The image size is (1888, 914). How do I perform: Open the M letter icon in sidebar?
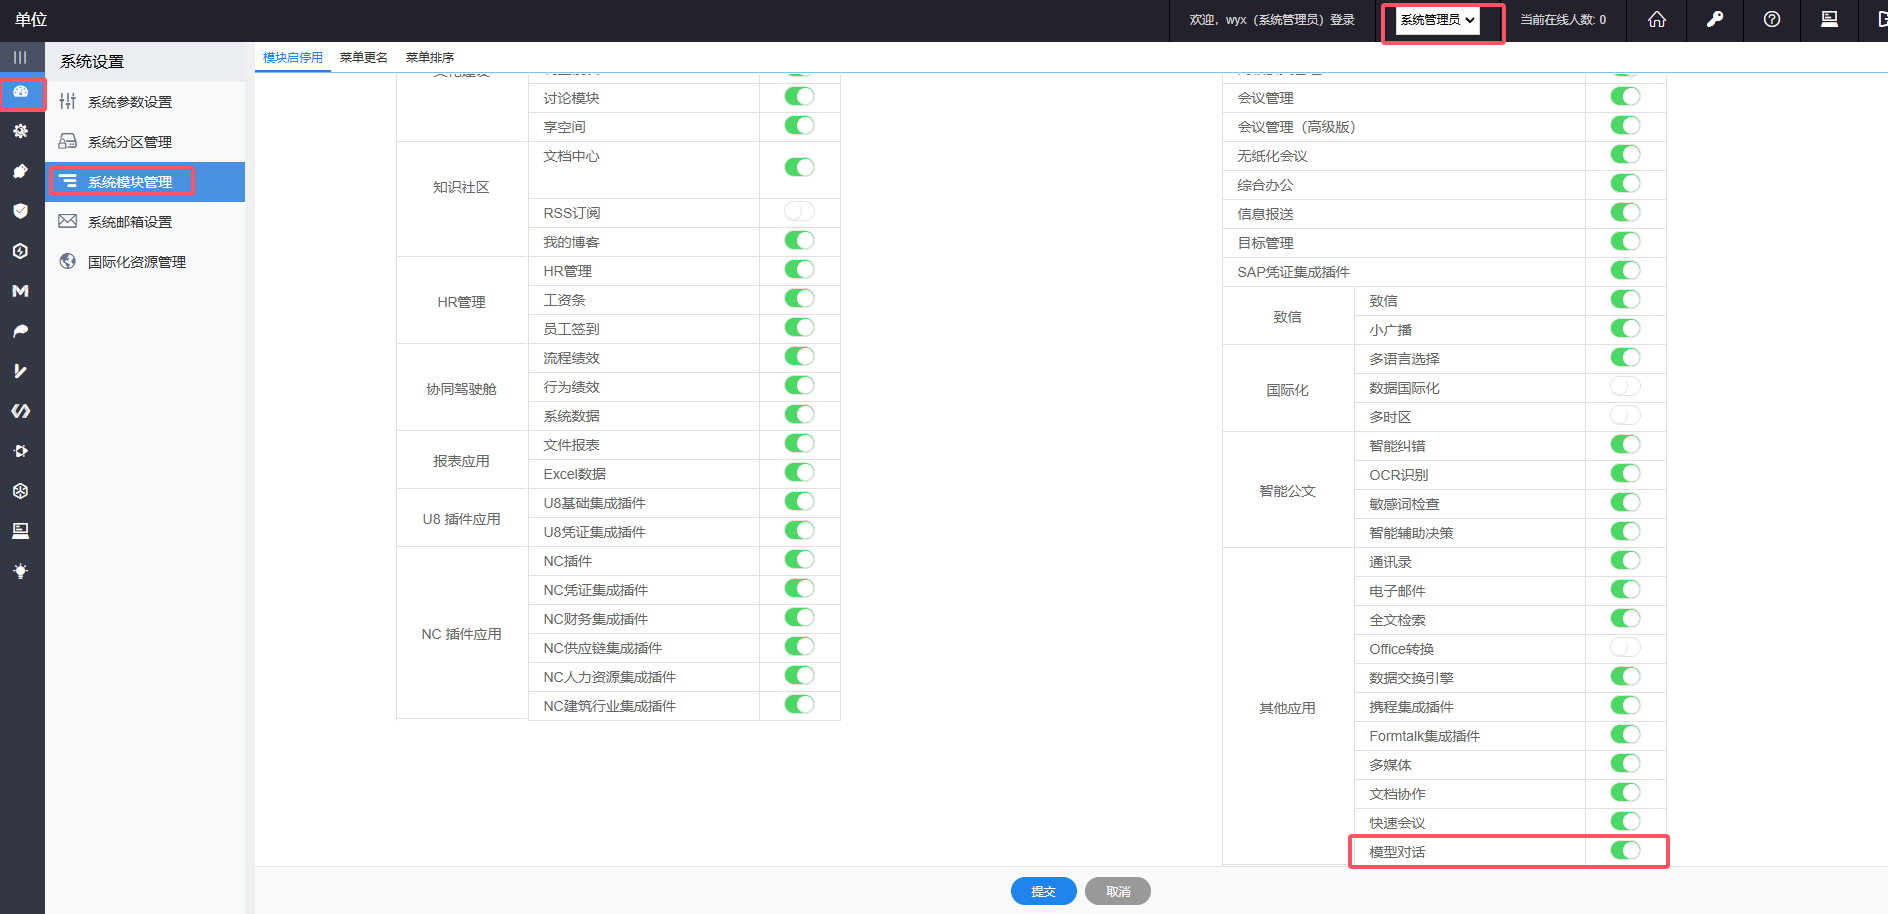click(20, 291)
